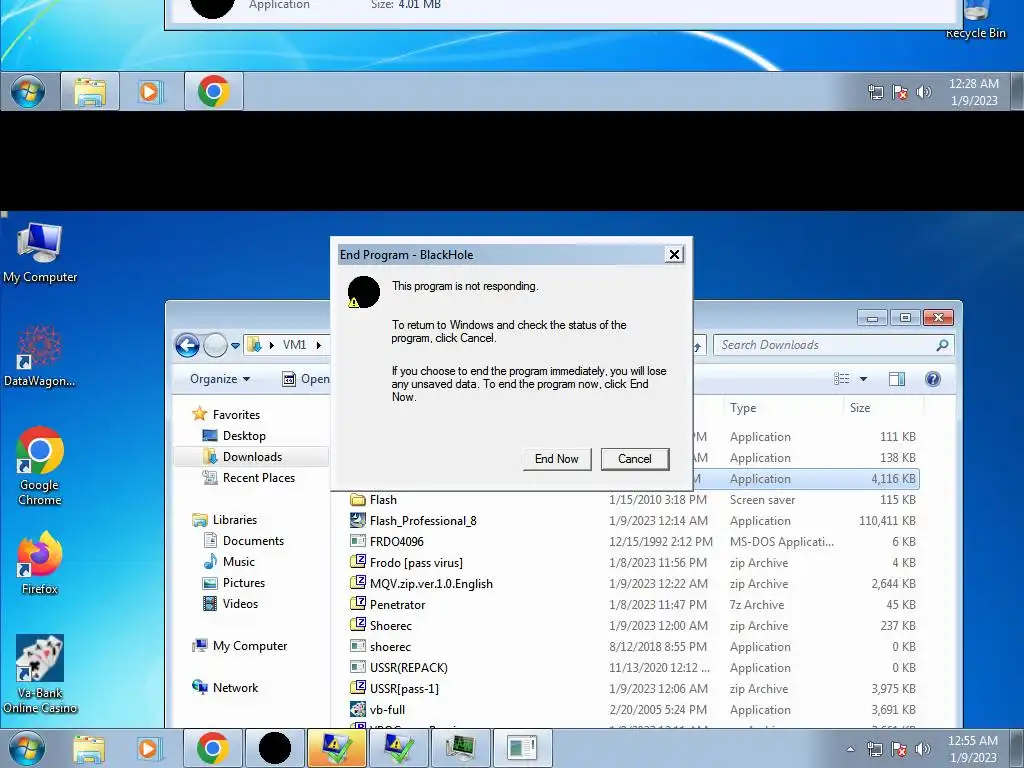The image size is (1024, 768).
Task: Click the Open toolbar button
Action: pos(306,379)
